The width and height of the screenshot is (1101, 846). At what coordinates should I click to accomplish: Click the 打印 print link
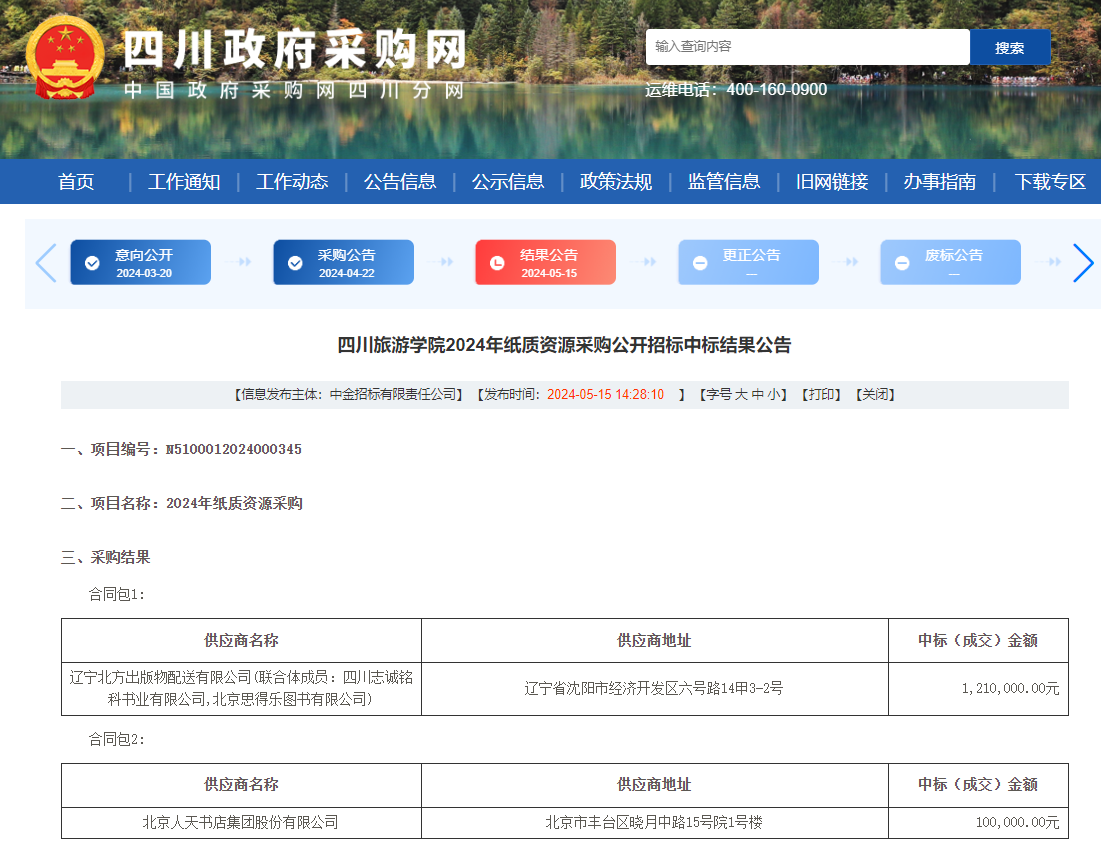click(x=822, y=395)
